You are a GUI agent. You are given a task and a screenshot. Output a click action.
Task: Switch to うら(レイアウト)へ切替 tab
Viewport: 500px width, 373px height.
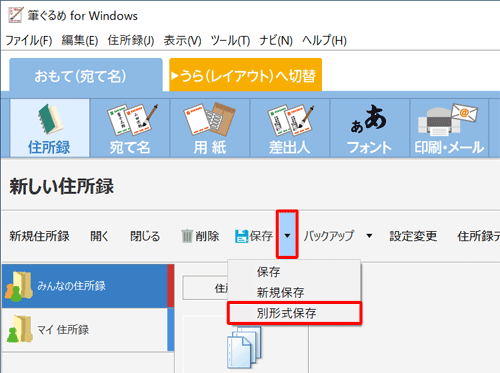point(246,75)
